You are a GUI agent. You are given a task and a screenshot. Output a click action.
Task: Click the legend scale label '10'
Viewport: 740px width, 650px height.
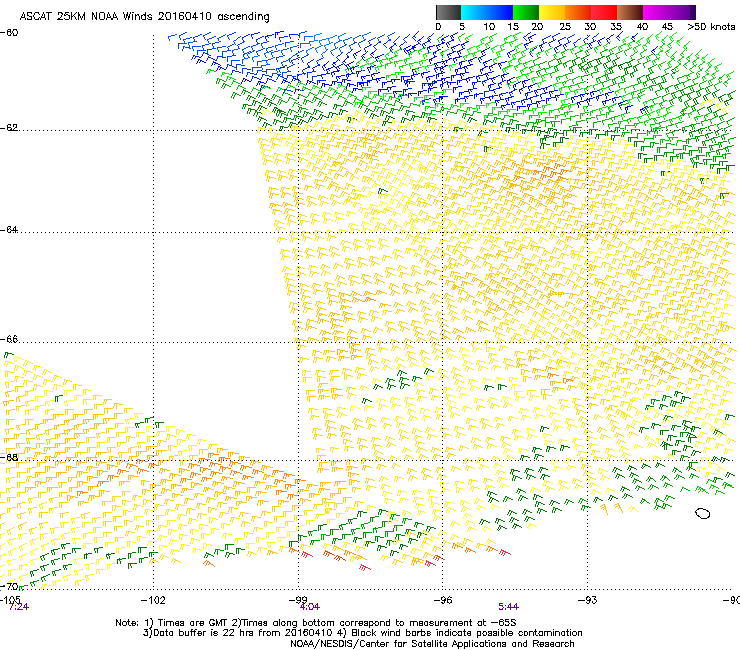[x=489, y=27]
